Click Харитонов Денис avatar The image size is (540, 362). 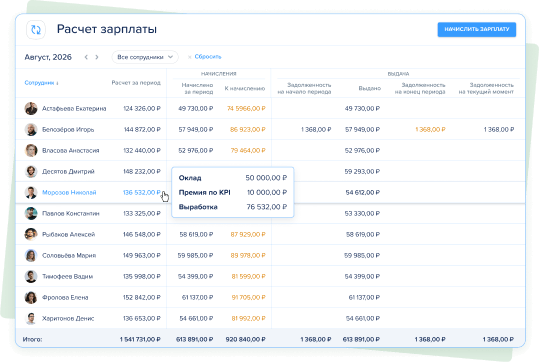(x=31, y=319)
